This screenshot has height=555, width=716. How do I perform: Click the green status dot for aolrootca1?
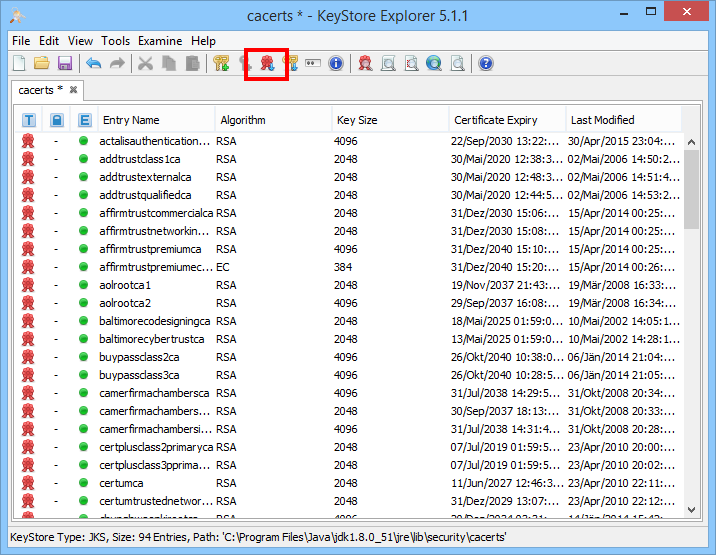pos(83,285)
